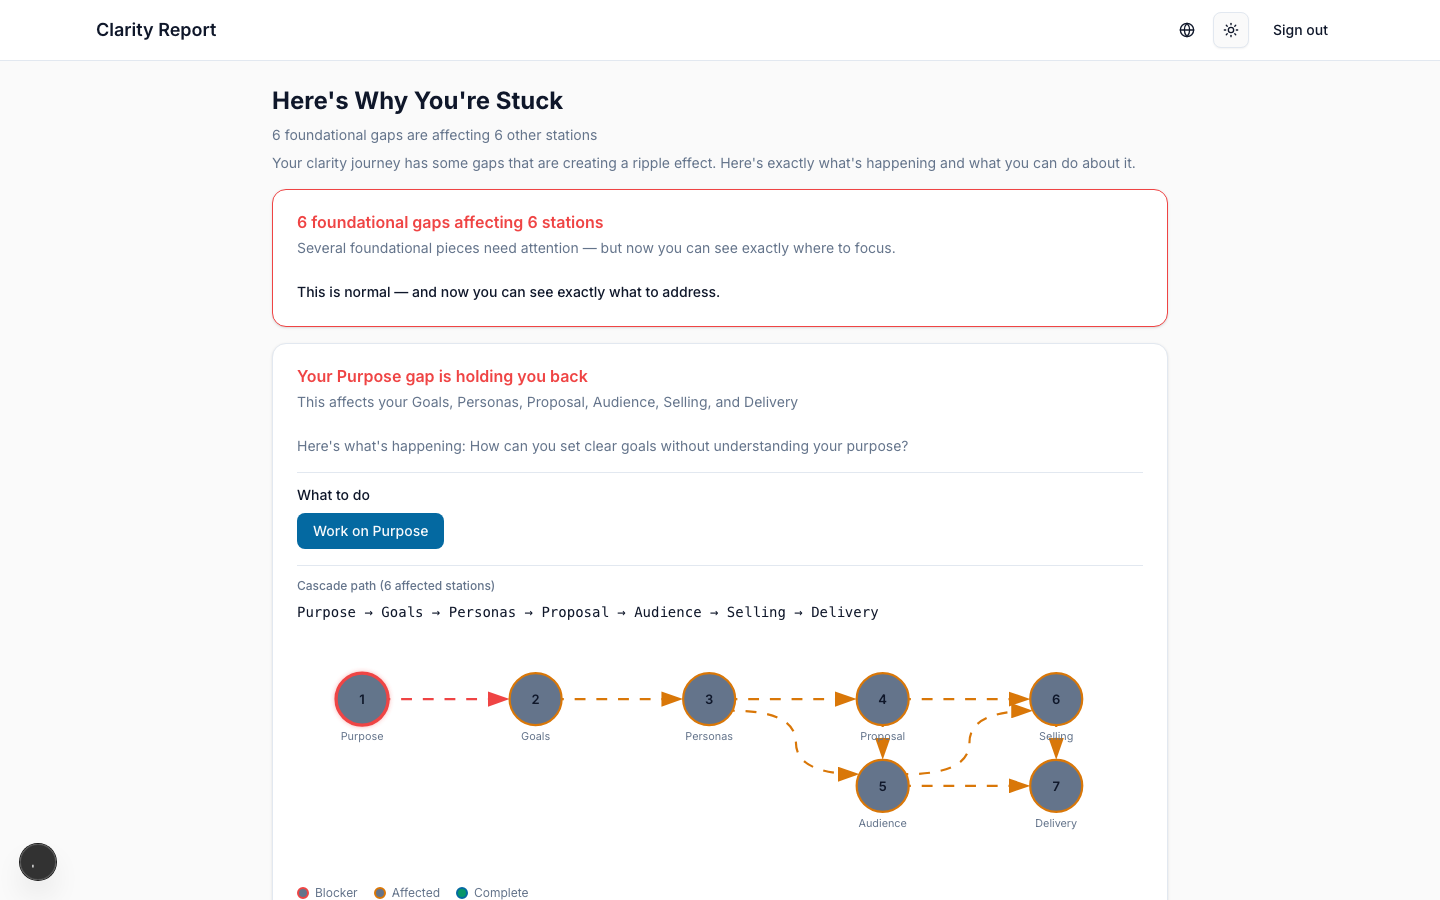1440x900 pixels.
Task: Click the teal Complete legend dot
Action: pyautogui.click(x=462, y=893)
